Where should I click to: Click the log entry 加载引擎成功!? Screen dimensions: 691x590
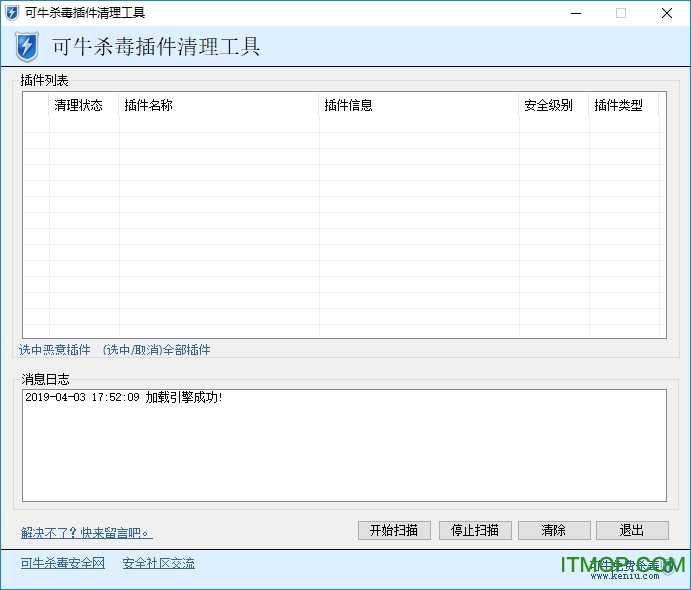pos(124,397)
